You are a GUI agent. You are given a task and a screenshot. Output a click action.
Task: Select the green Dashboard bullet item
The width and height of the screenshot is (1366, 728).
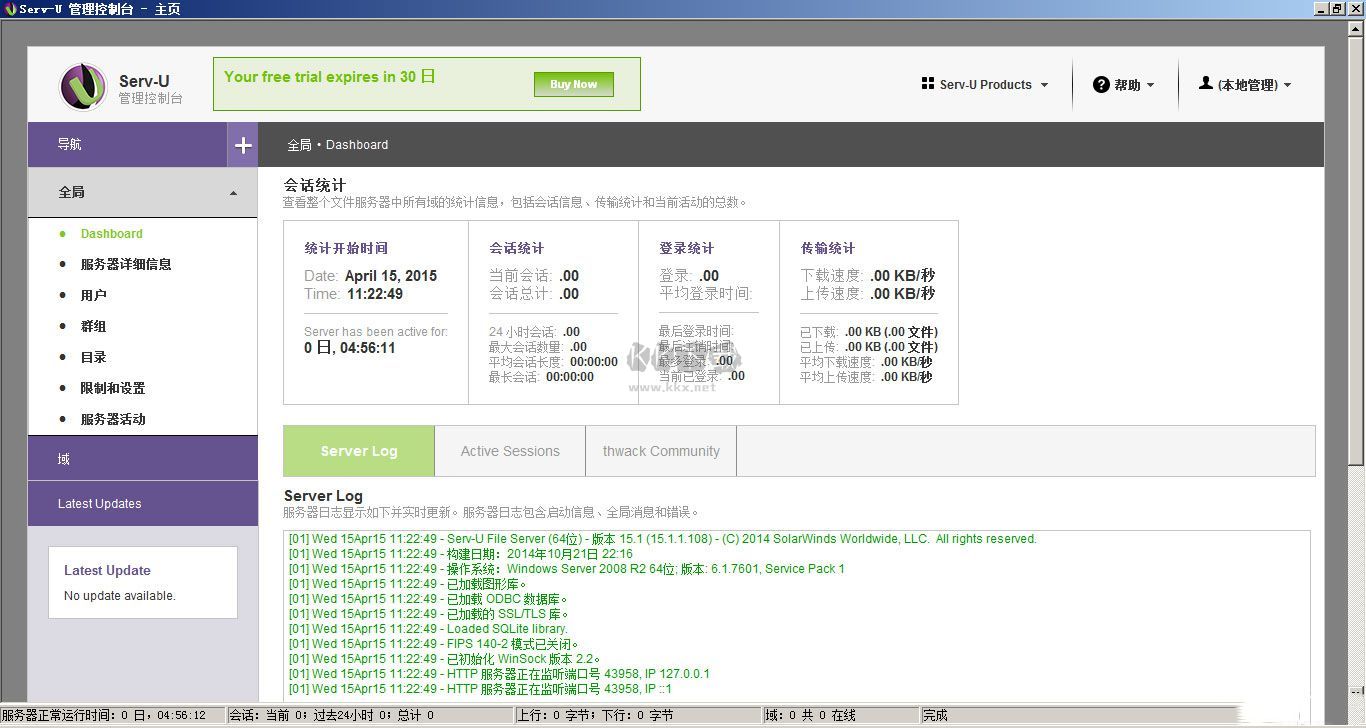[111, 233]
